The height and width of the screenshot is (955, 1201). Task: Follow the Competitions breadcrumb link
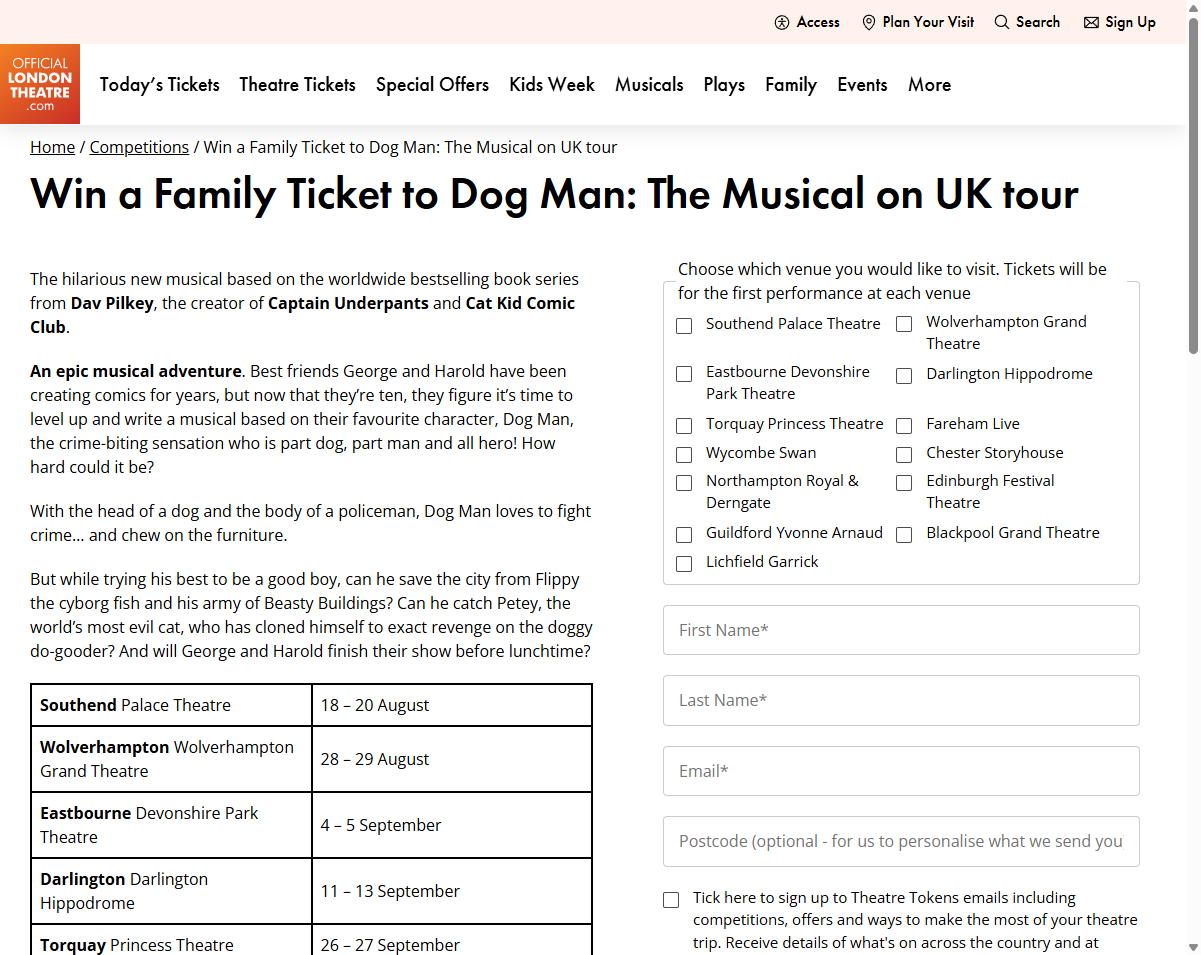[x=139, y=147]
